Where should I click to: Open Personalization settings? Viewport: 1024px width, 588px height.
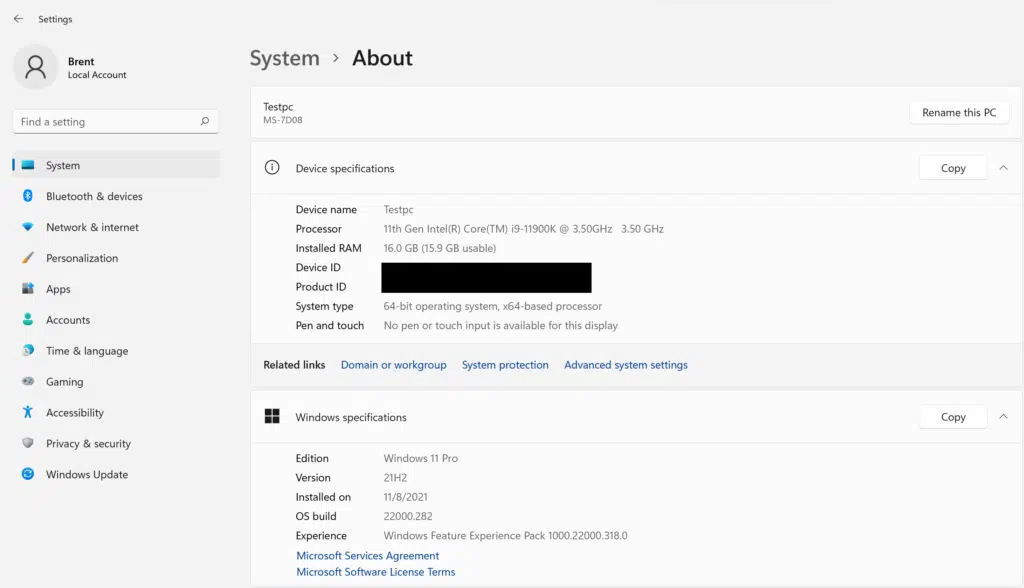tap(116, 257)
